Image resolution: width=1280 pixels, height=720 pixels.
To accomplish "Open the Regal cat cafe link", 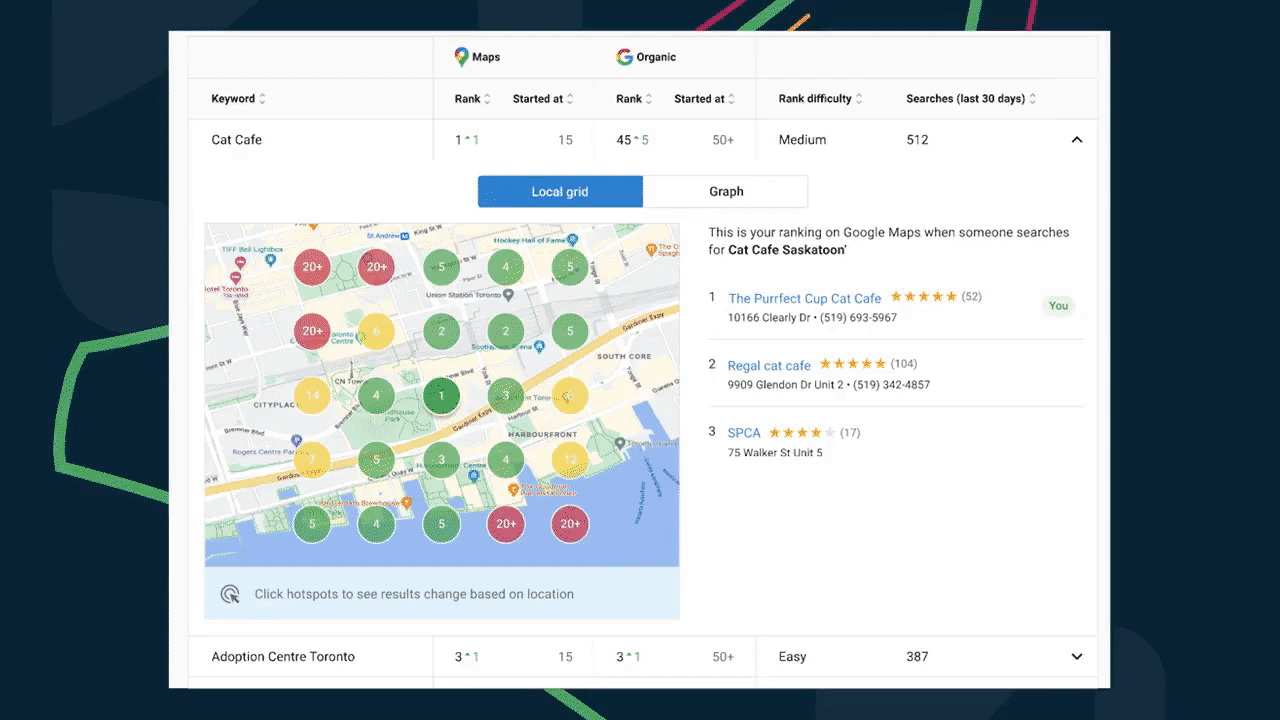I will click(769, 365).
